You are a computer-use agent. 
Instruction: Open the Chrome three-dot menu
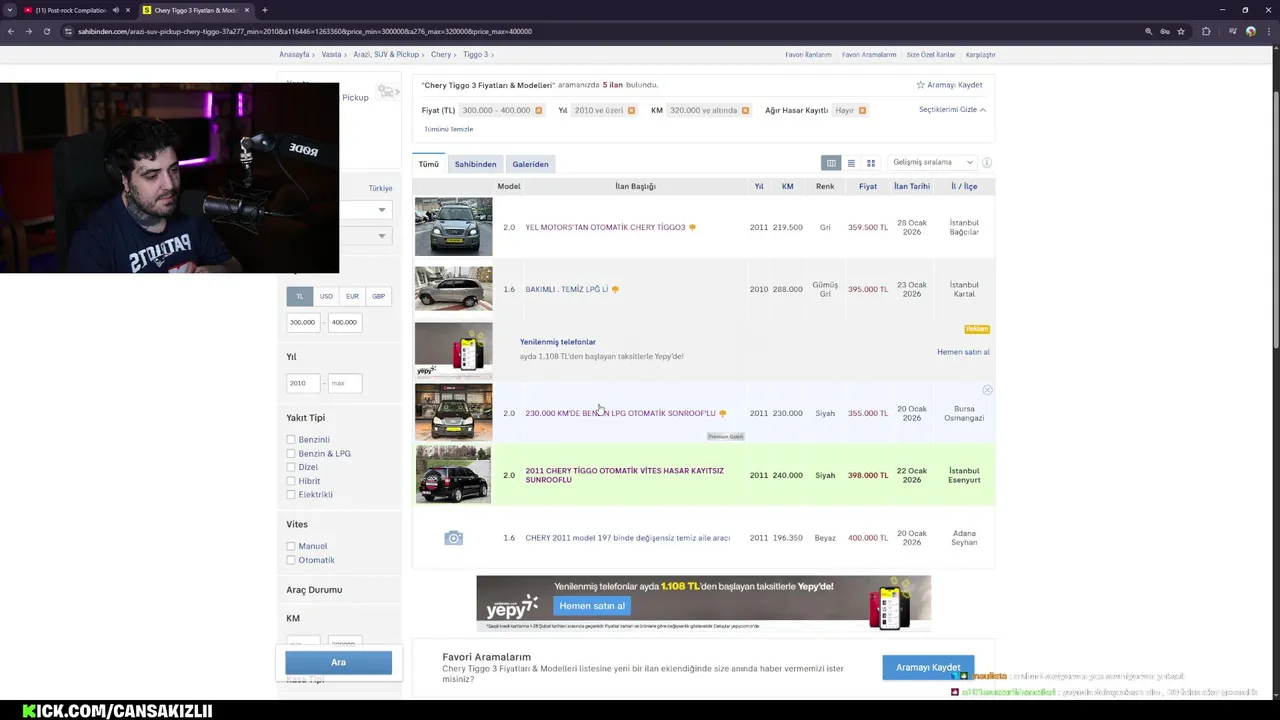(x=1269, y=31)
